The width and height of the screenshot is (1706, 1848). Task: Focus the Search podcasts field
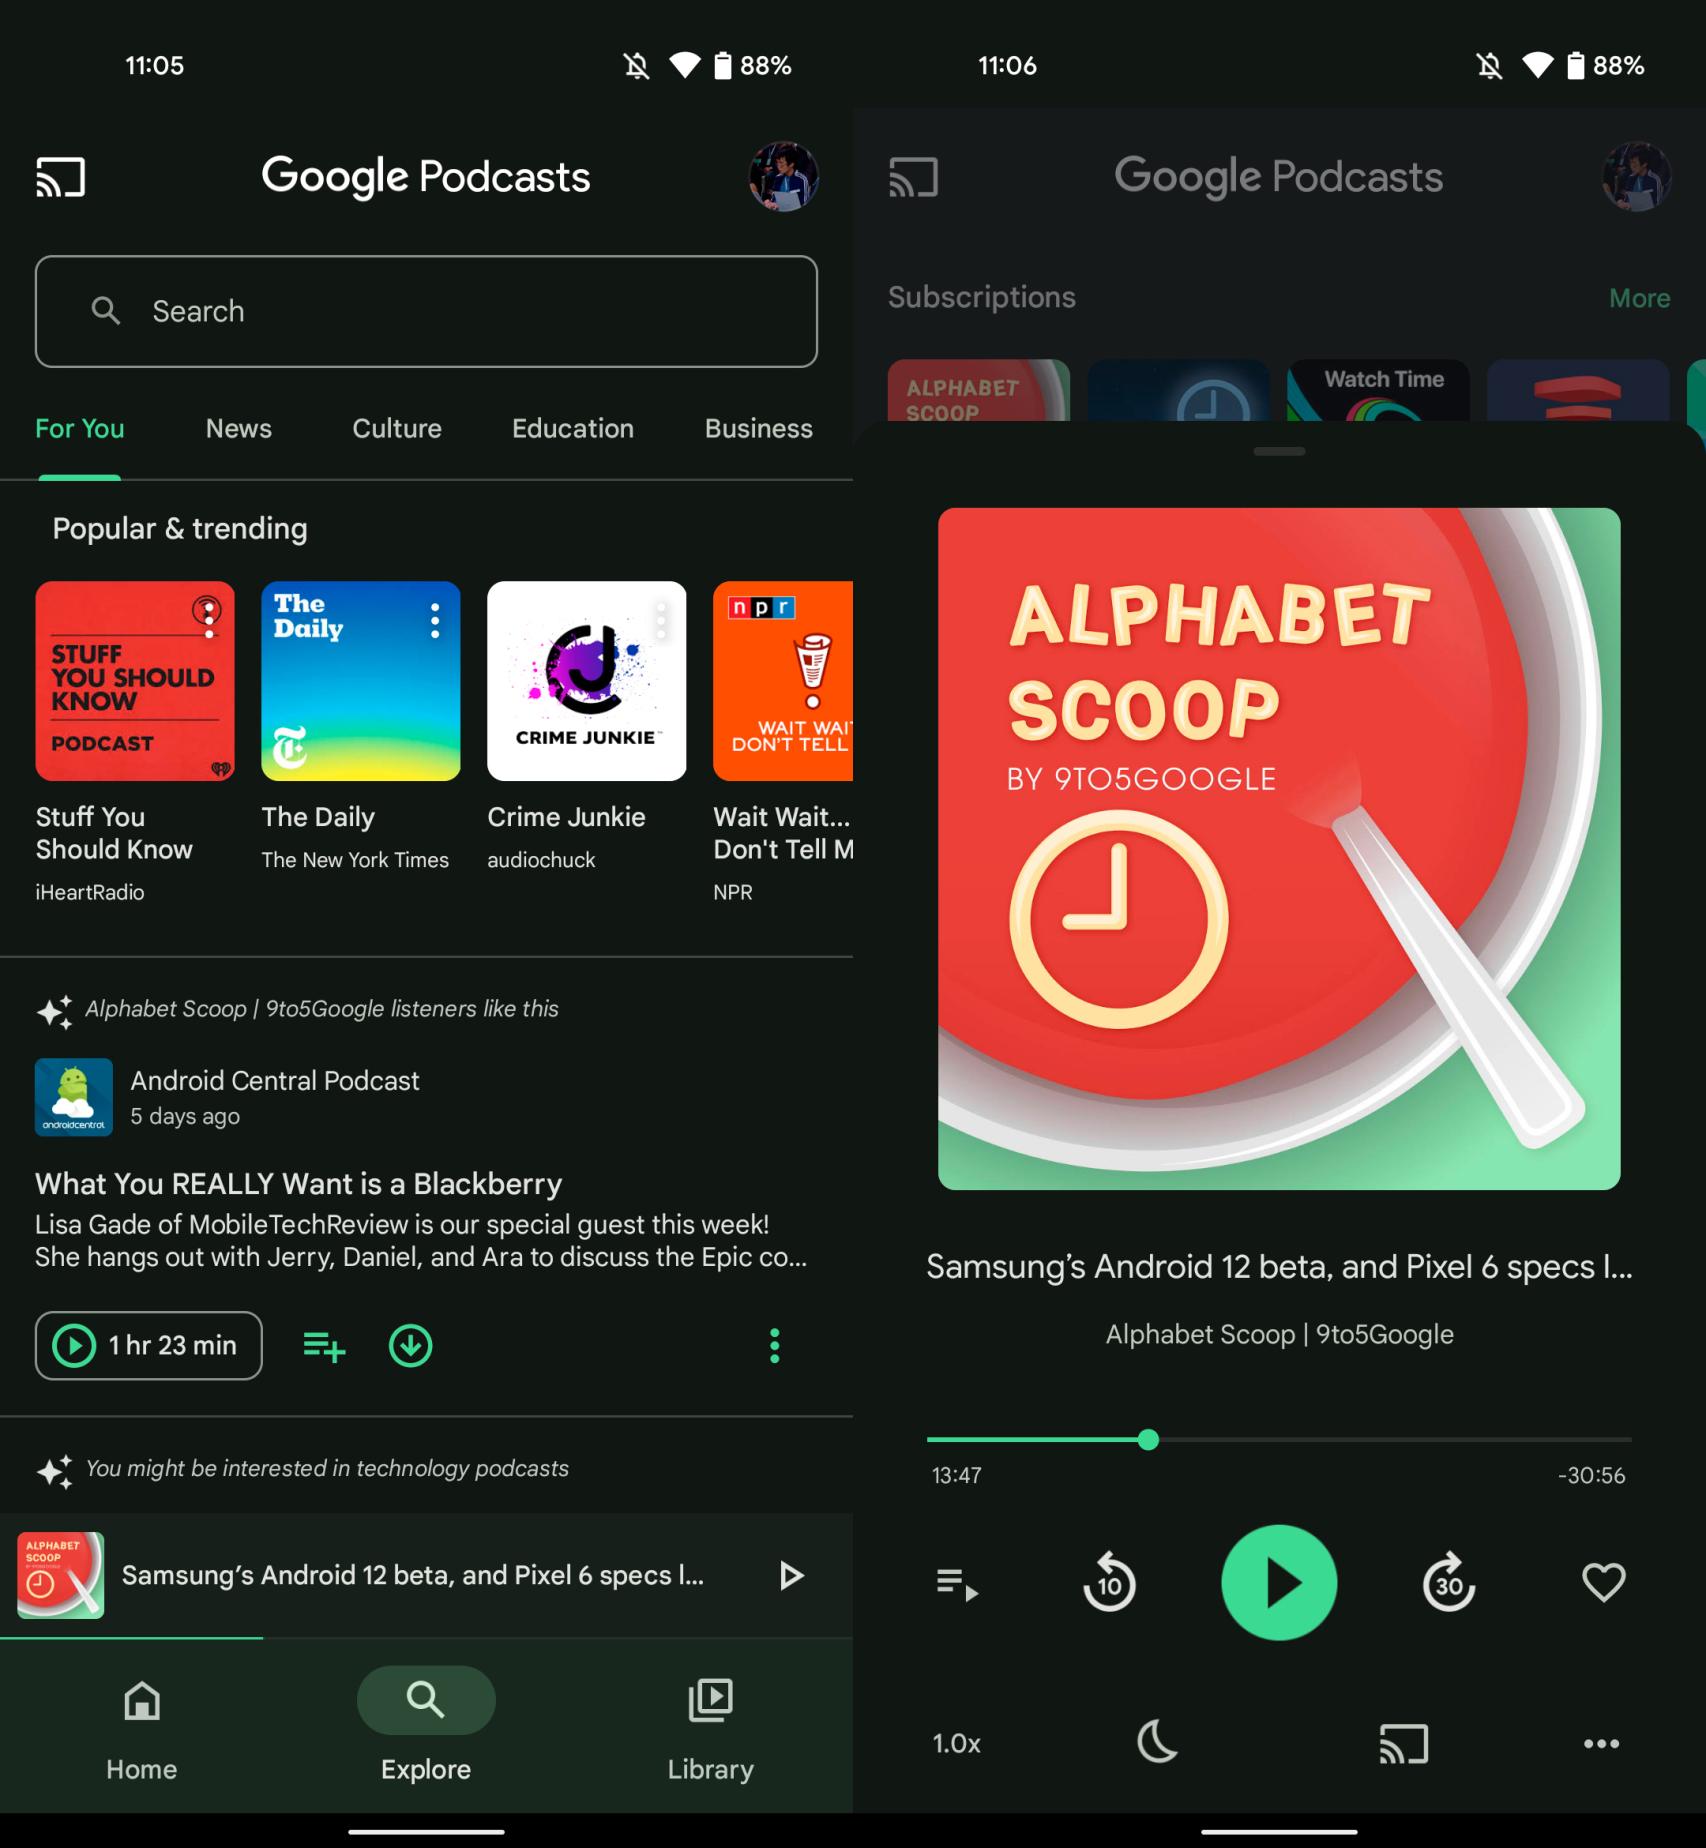click(x=426, y=311)
